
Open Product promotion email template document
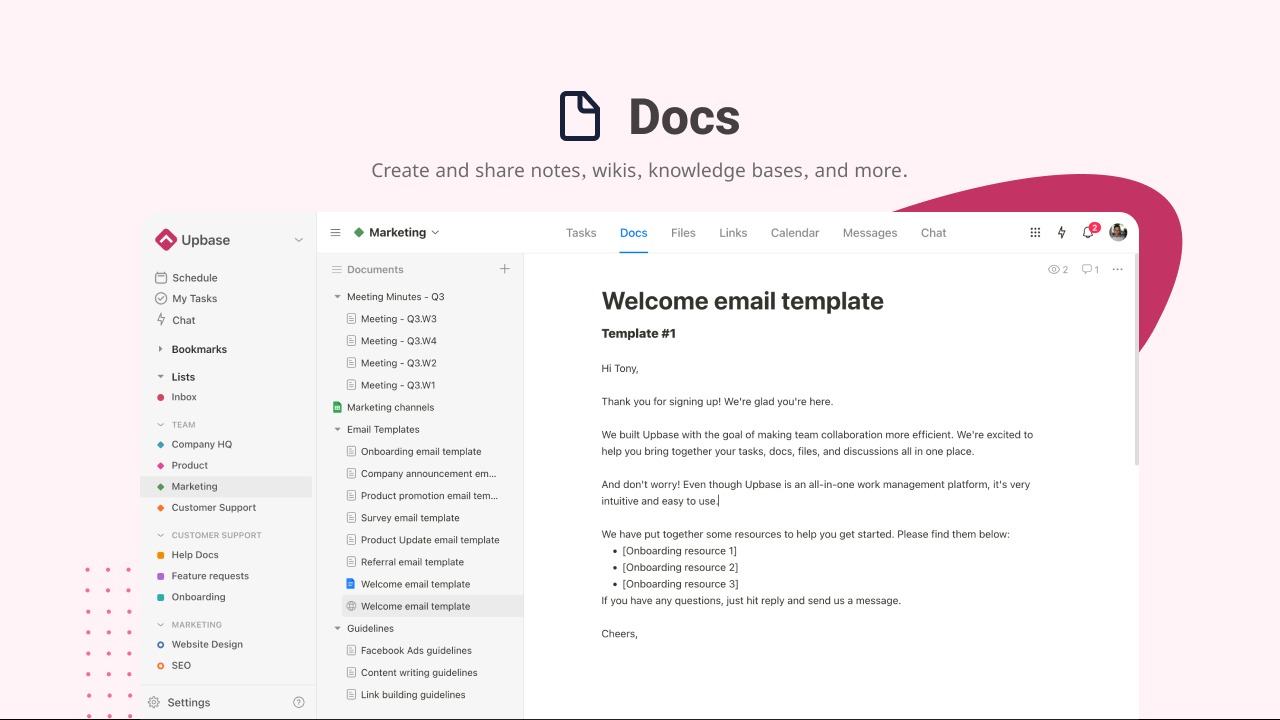click(x=421, y=496)
